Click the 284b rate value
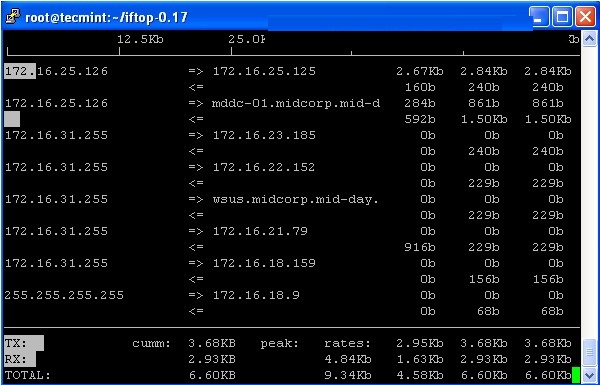 pos(420,103)
